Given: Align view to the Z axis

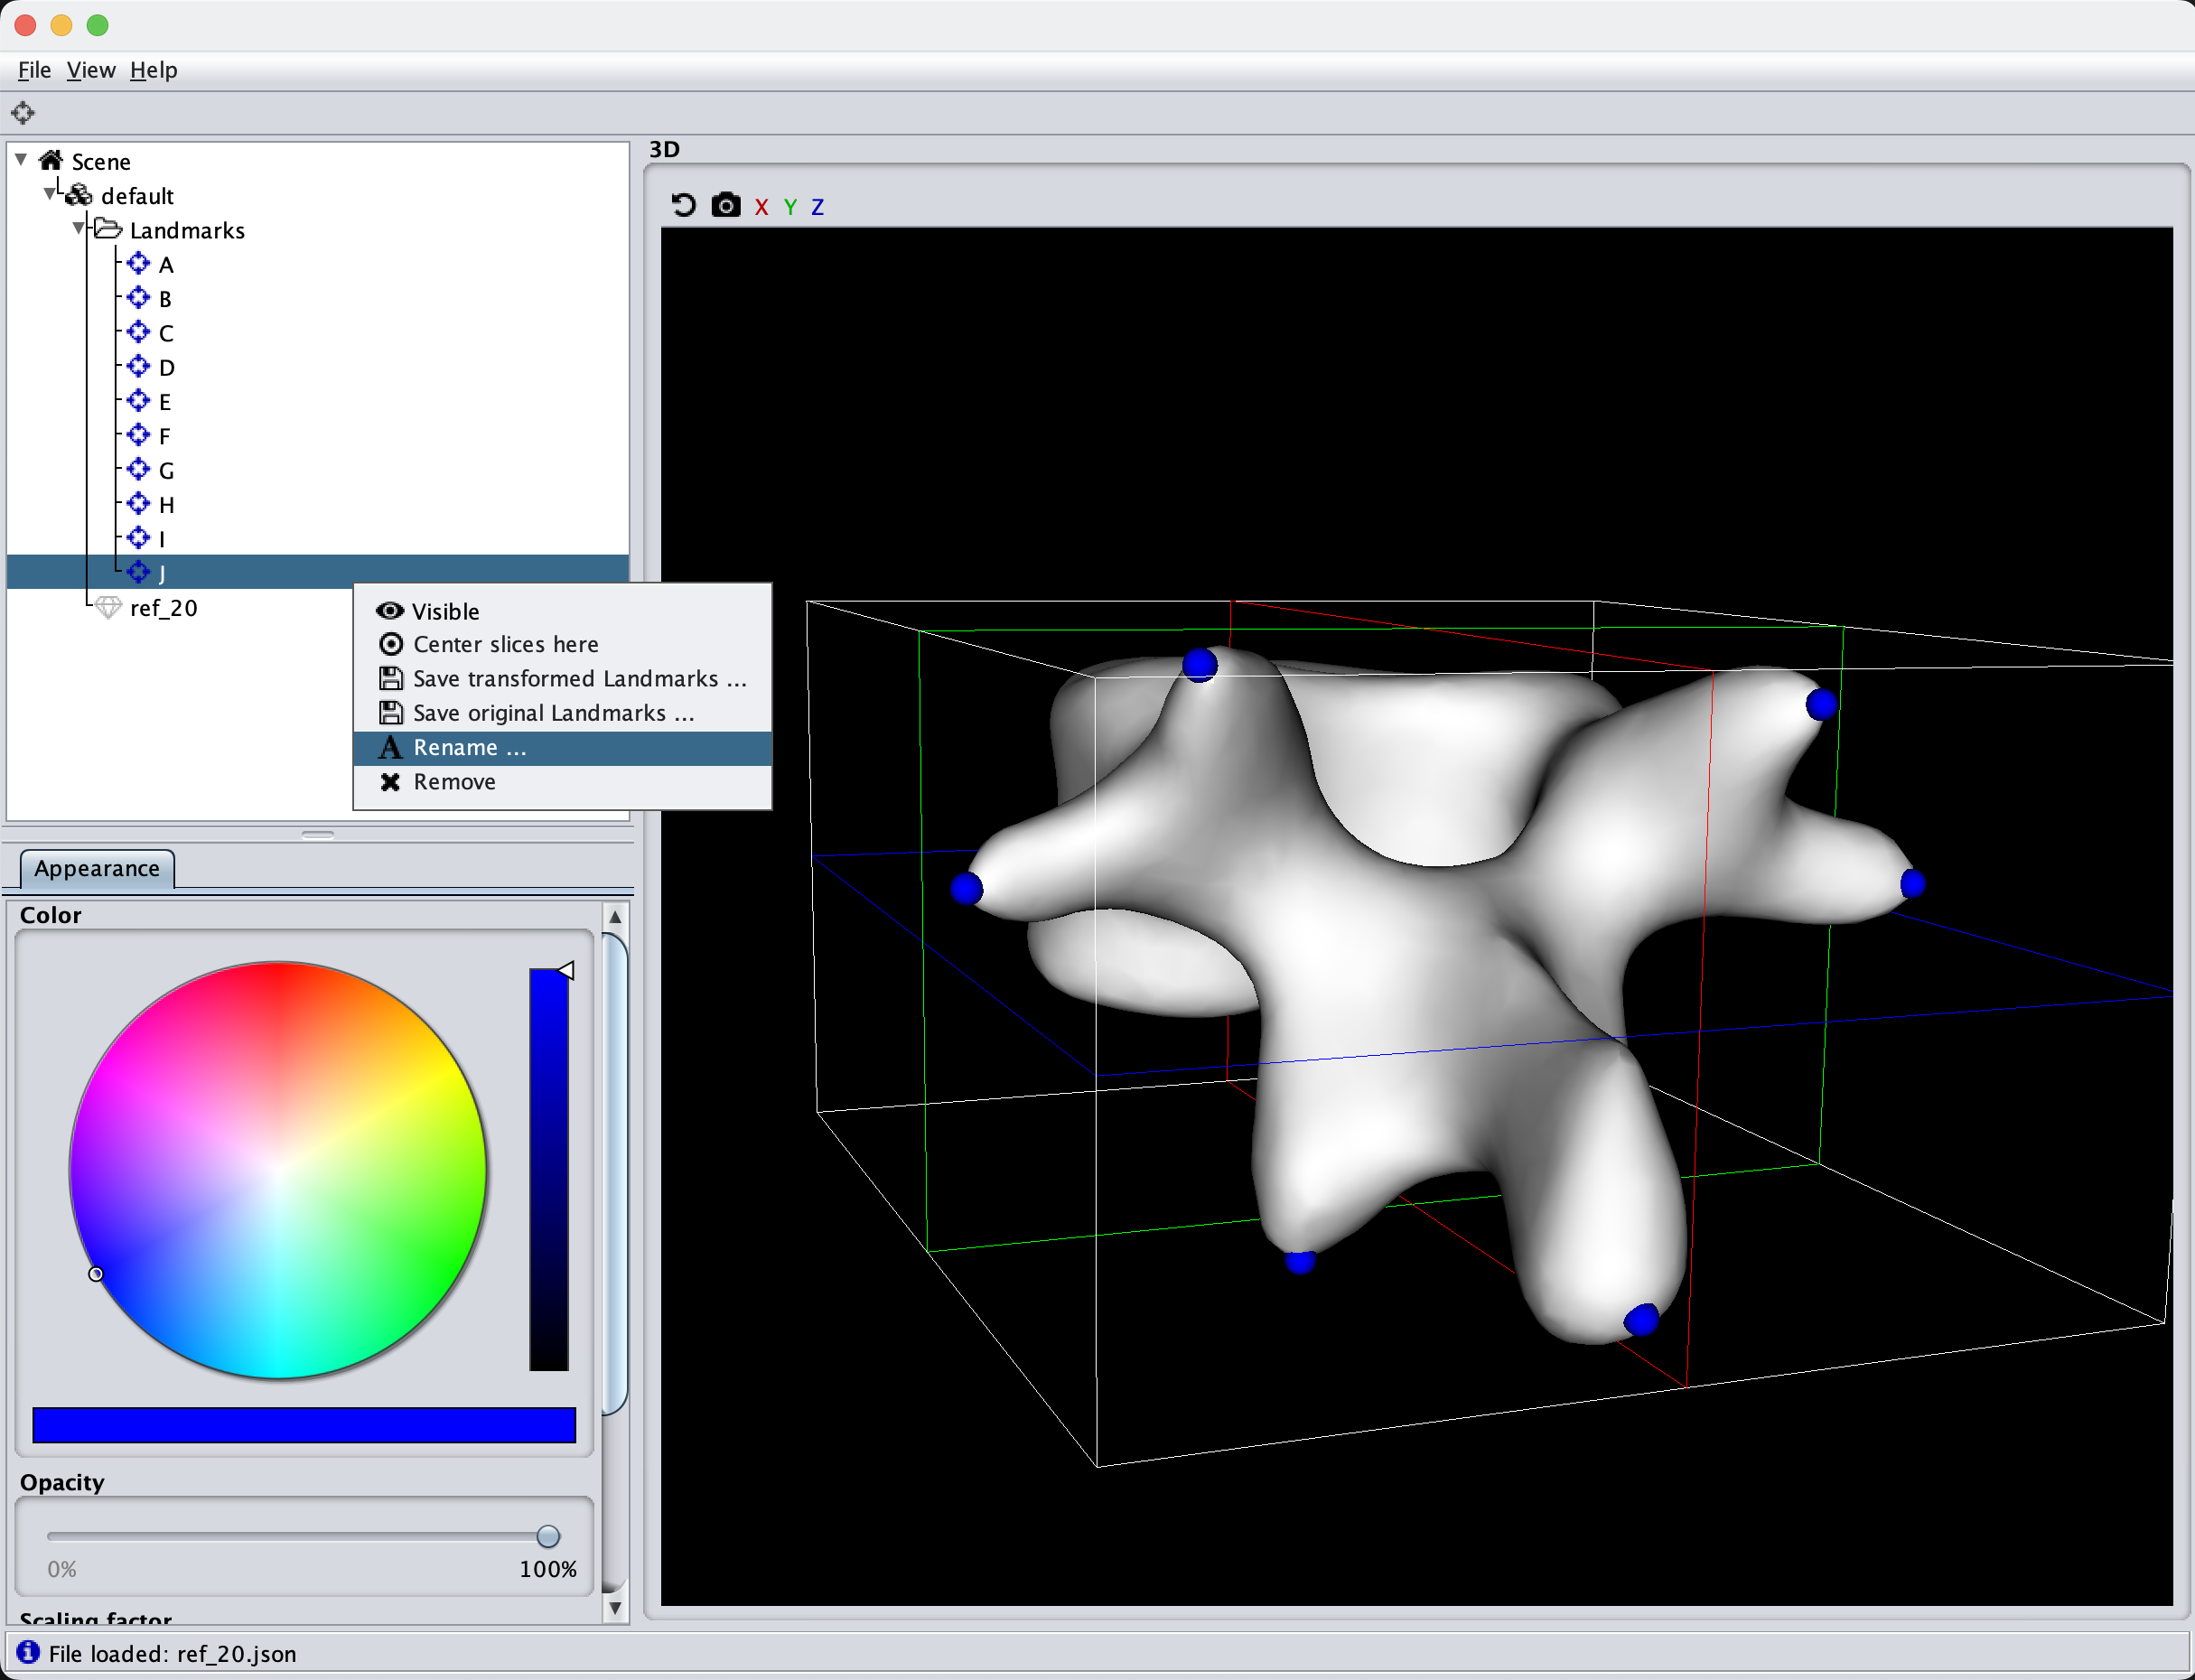Looking at the screenshot, I should click(x=817, y=207).
